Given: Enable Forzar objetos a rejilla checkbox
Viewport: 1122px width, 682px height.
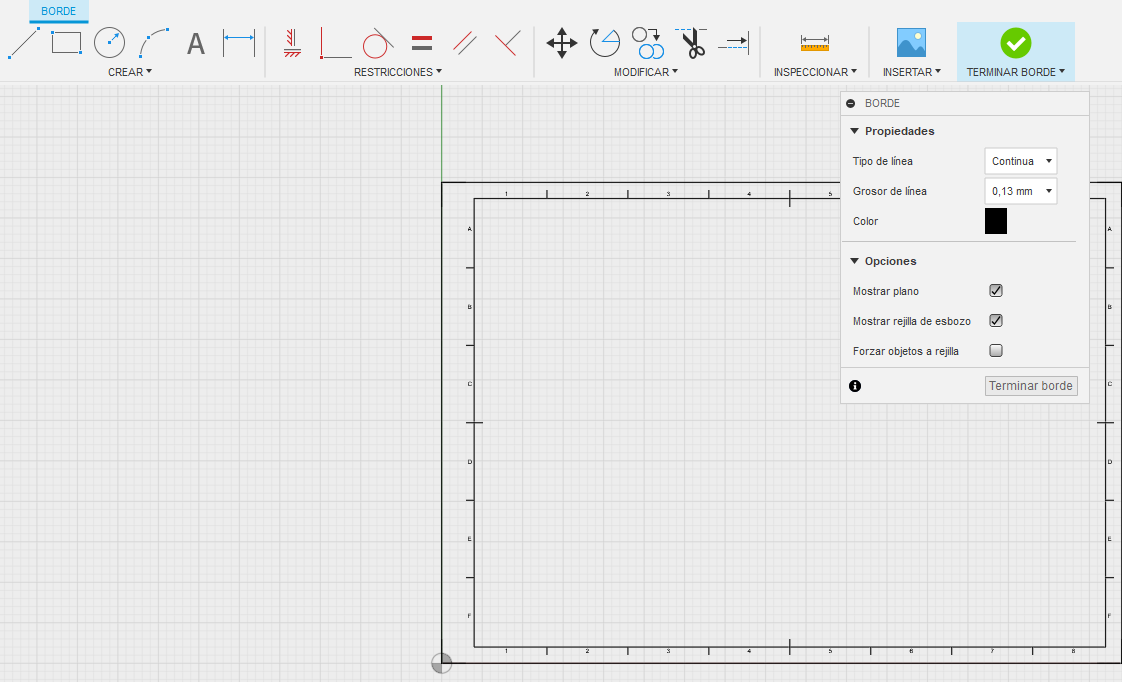Looking at the screenshot, I should pyautogui.click(x=996, y=351).
